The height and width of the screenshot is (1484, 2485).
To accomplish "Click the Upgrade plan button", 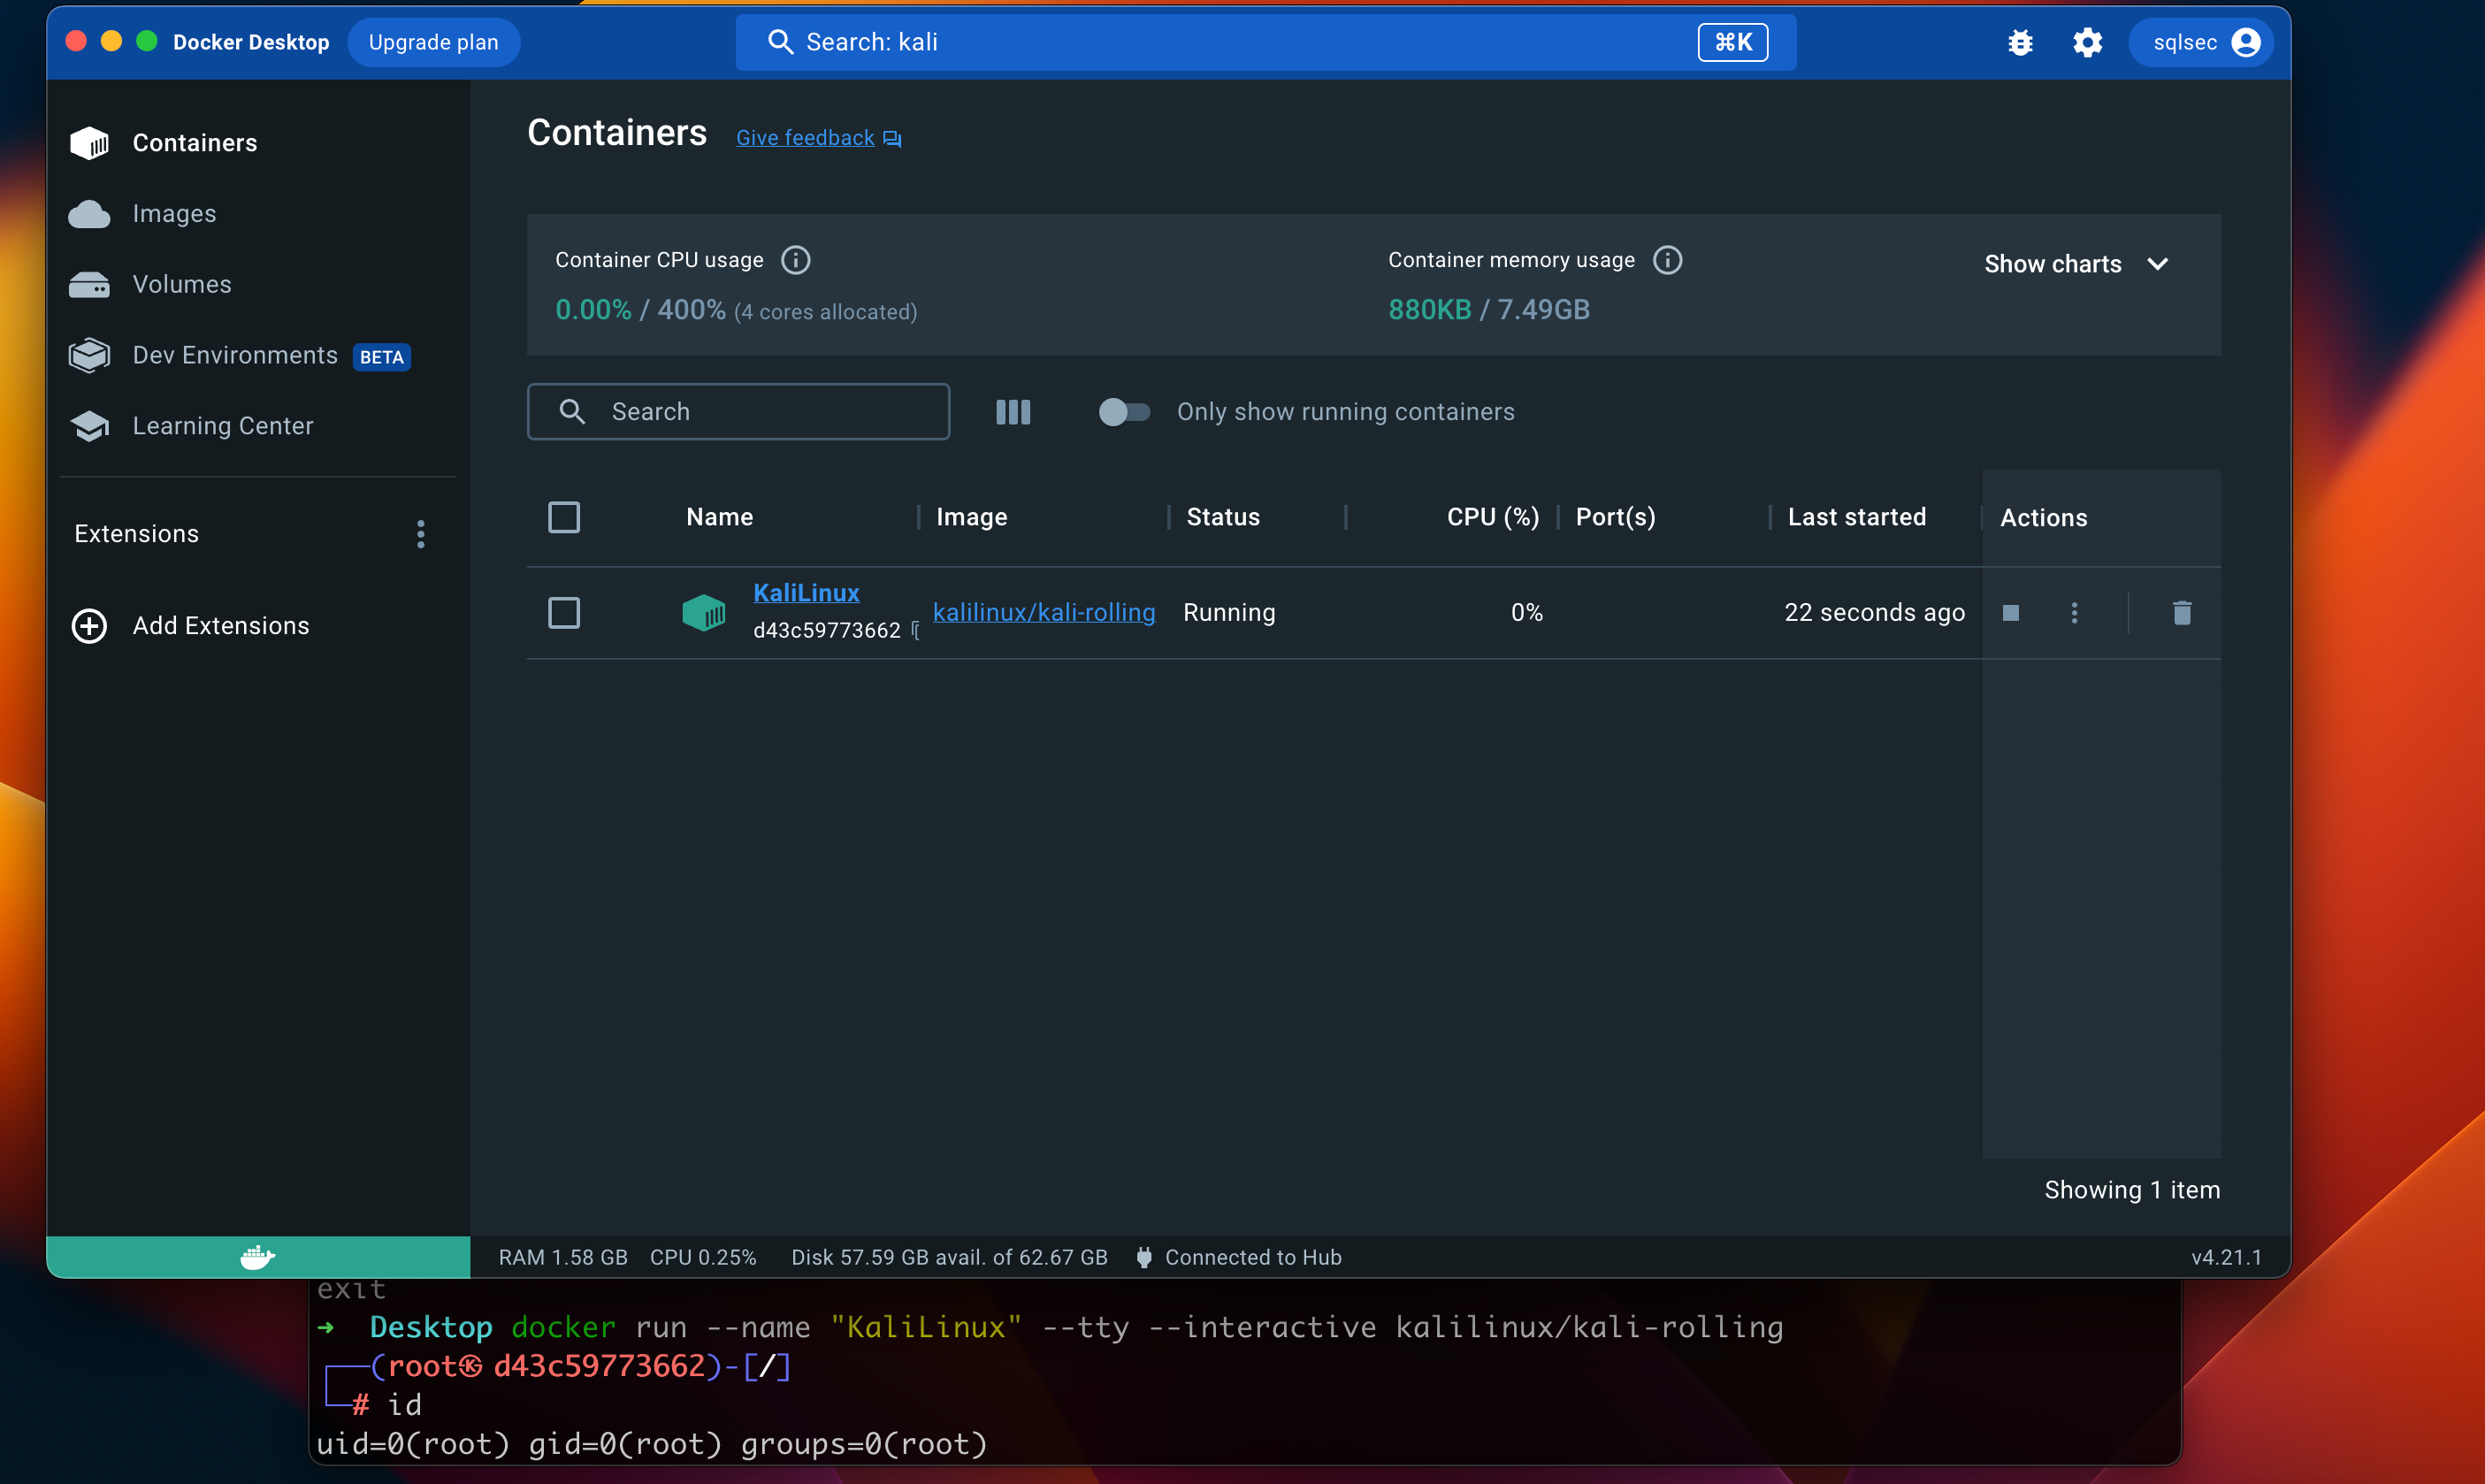I will (433, 42).
